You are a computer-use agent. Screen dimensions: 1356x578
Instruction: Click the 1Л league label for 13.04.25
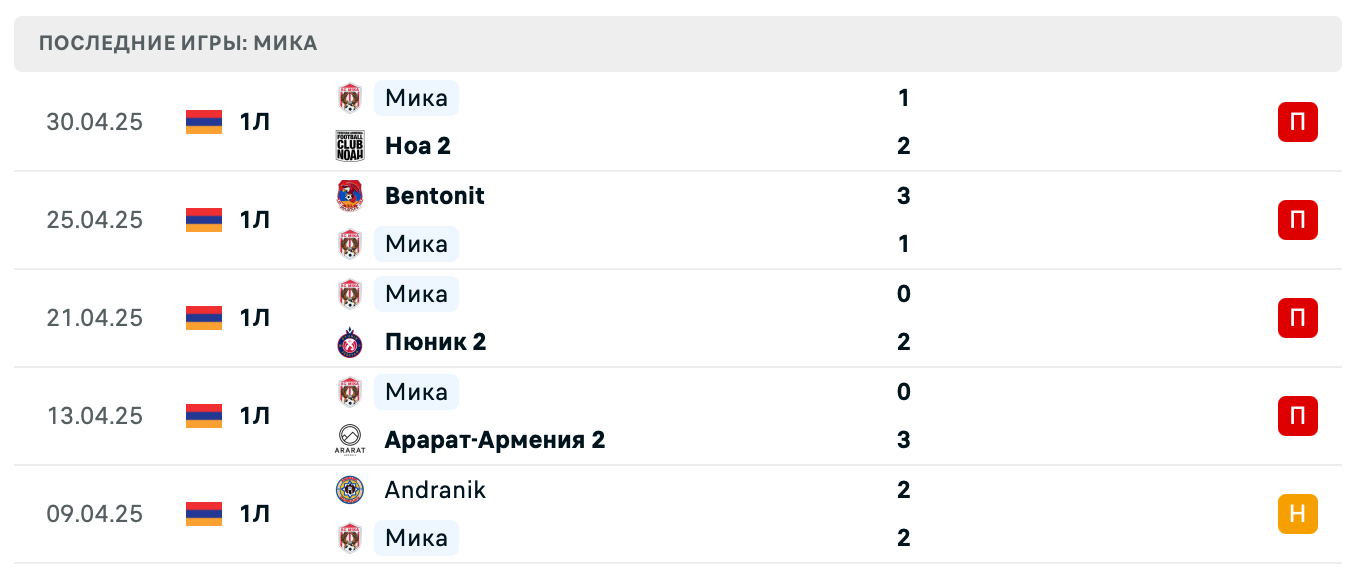(255, 416)
